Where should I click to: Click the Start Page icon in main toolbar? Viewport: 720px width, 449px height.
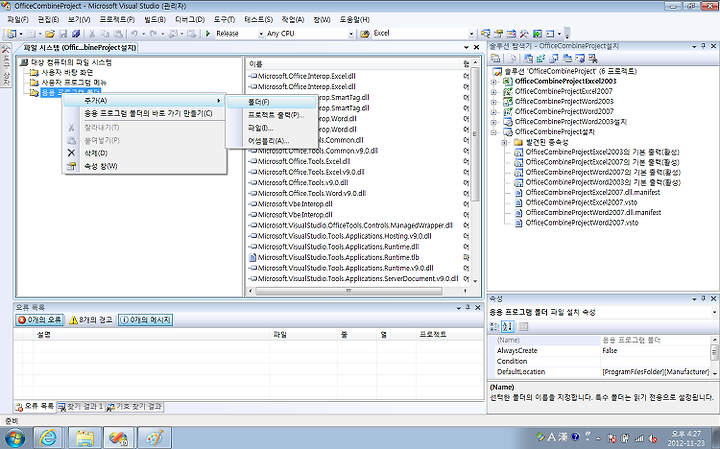click(x=537, y=34)
